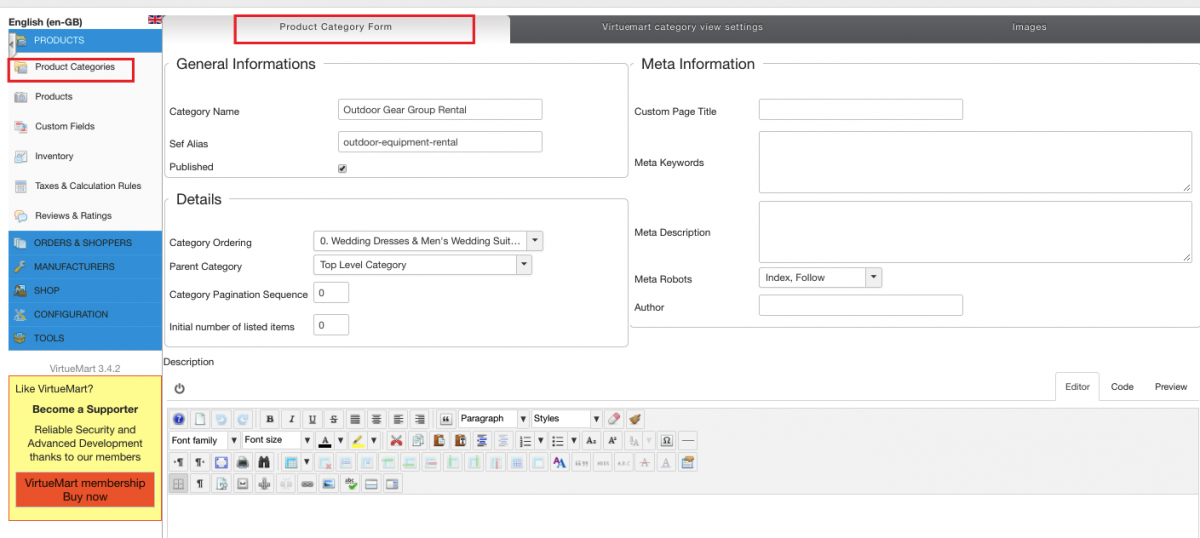The height and width of the screenshot is (538, 1200).
Task: Click the Bold button in the editor toolbar
Action: [x=270, y=419]
